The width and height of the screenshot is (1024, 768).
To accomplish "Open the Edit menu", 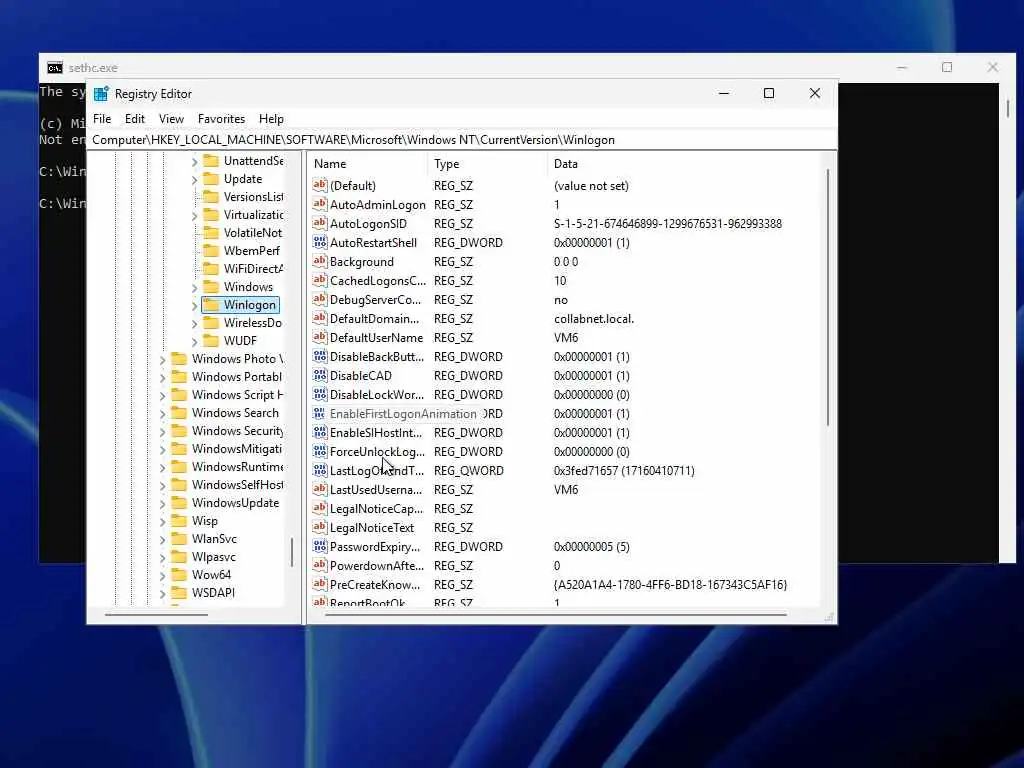I will click(x=135, y=119).
